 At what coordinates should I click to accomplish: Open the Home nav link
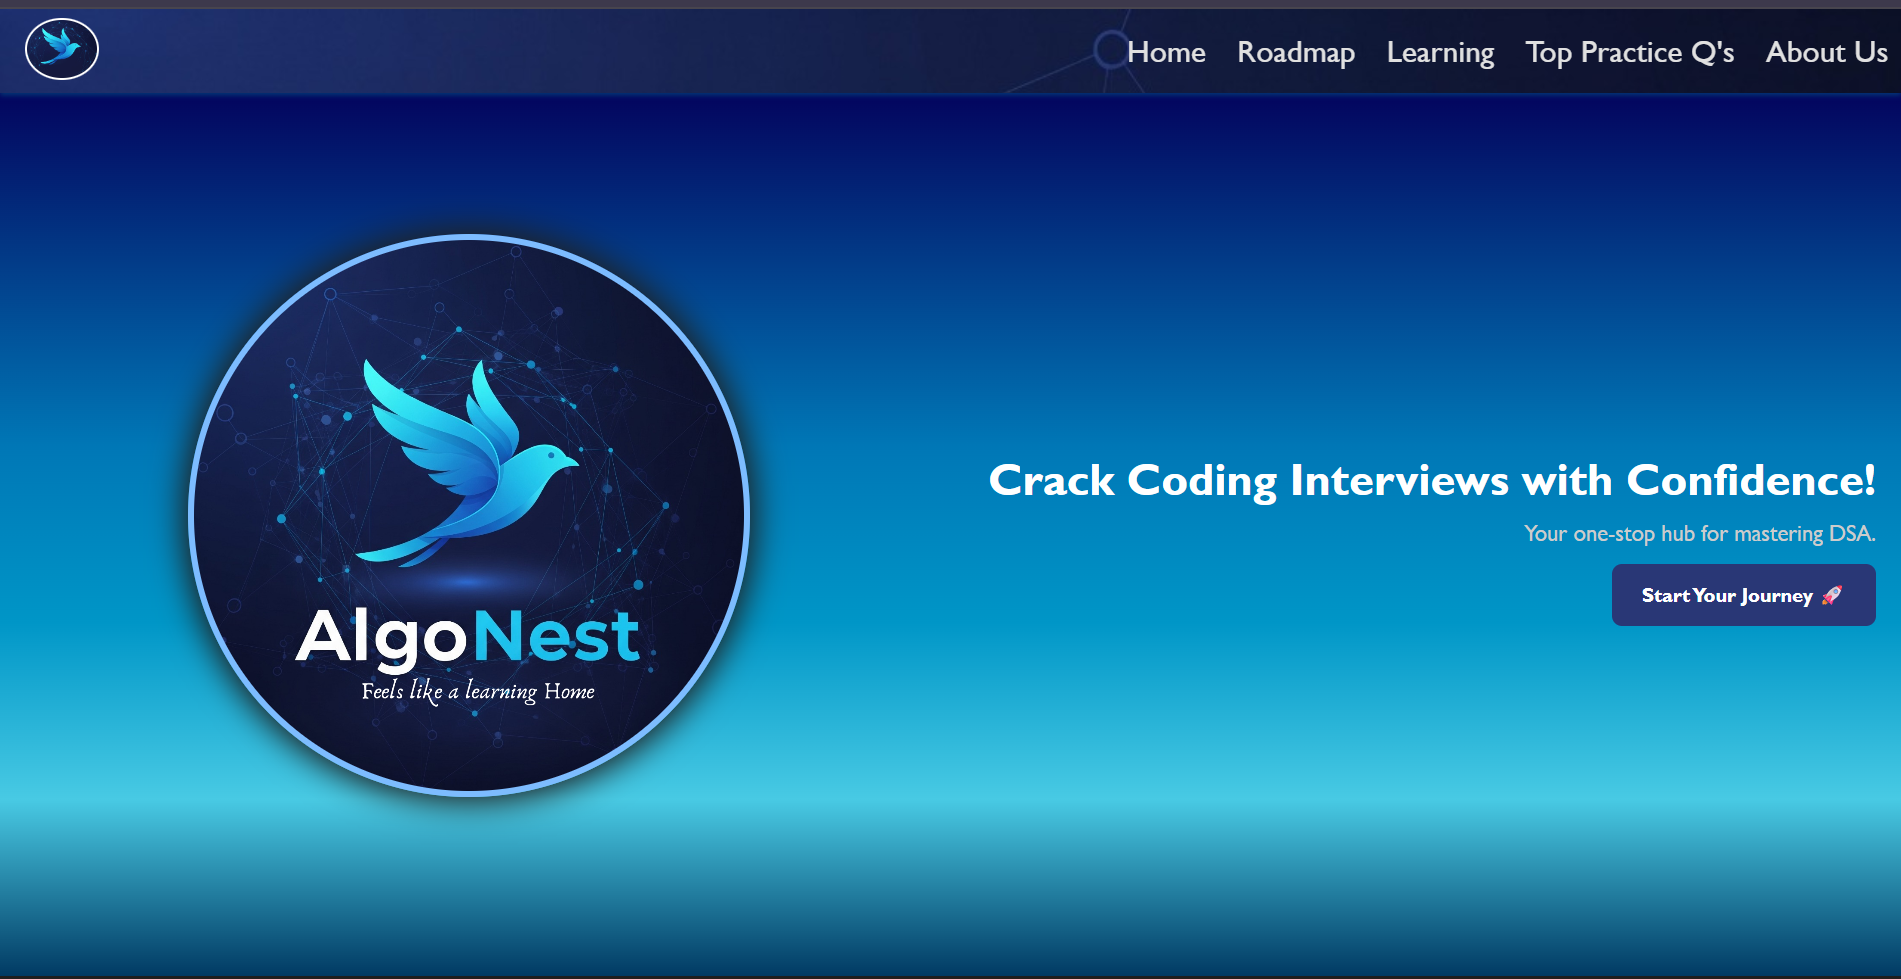[x=1166, y=52]
